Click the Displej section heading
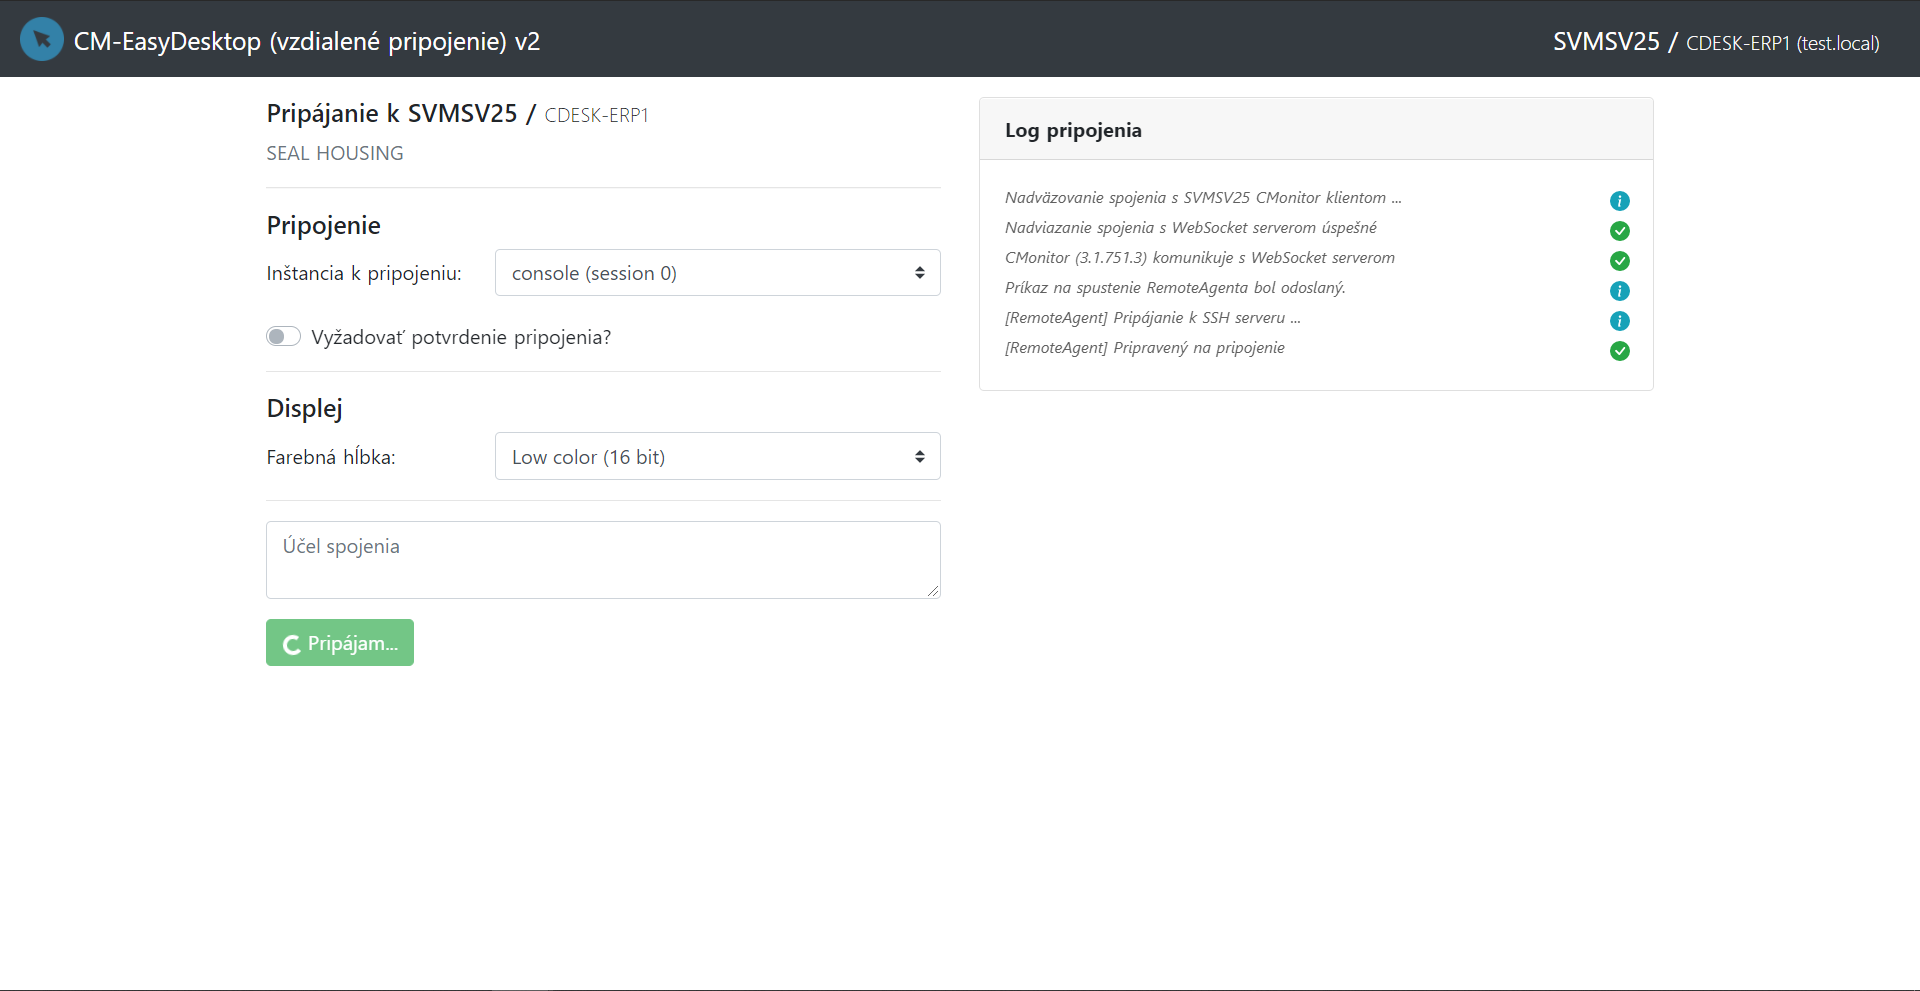The height and width of the screenshot is (991, 1920). point(304,408)
